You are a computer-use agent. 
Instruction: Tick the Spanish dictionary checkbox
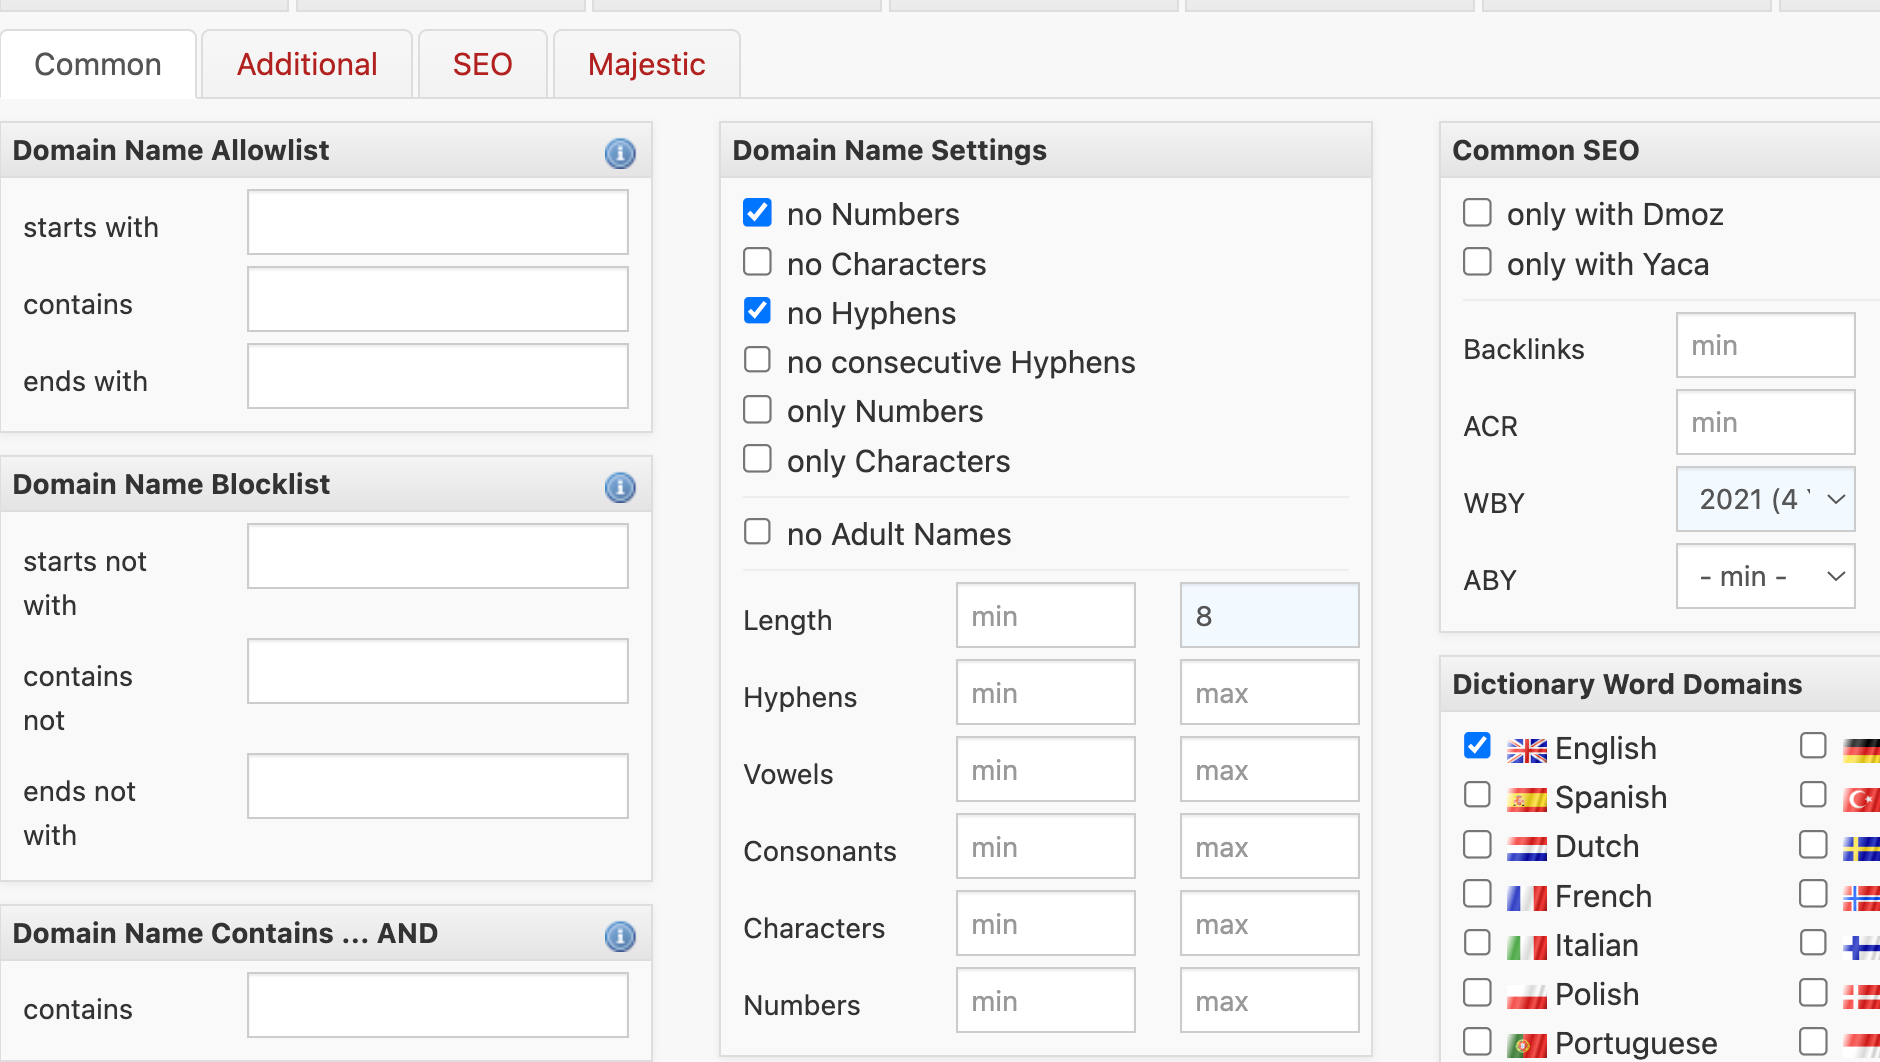tap(1477, 795)
